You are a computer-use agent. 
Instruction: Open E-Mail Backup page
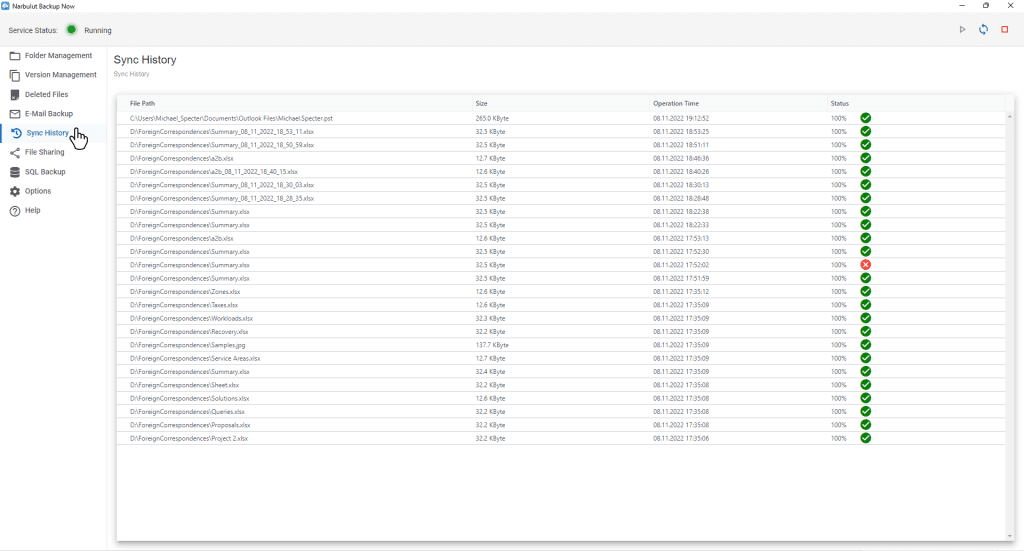(x=49, y=114)
